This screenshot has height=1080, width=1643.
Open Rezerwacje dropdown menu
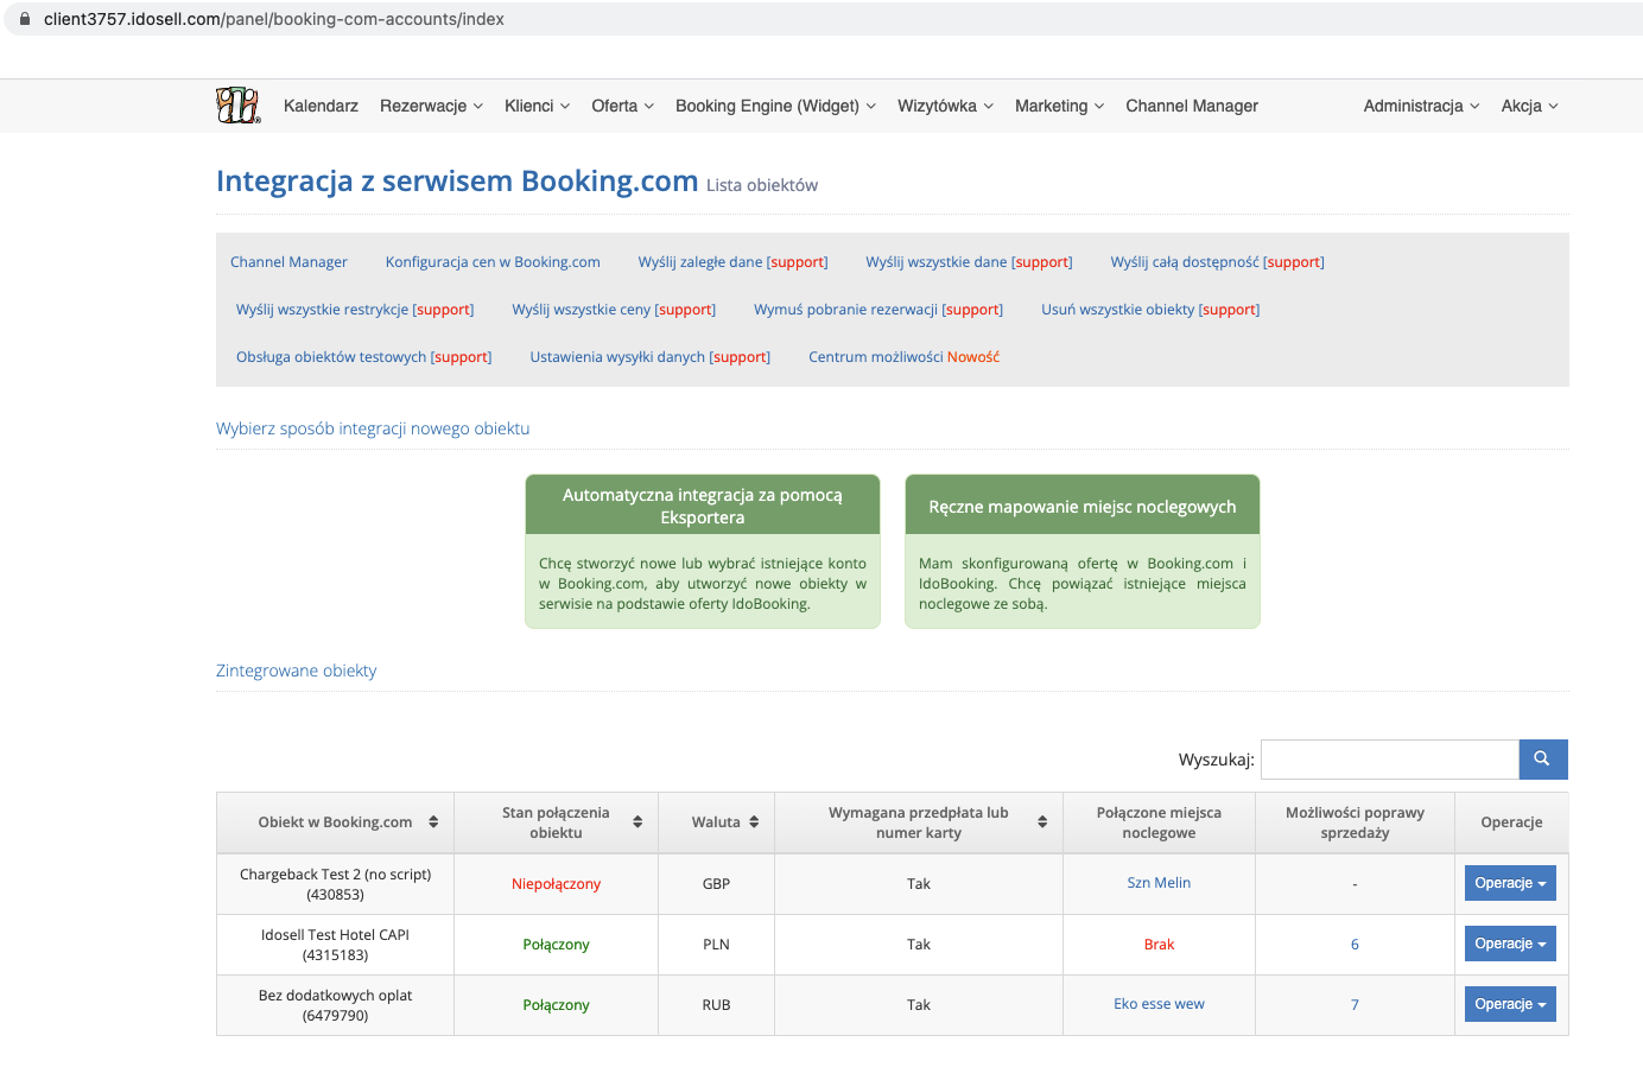coord(431,106)
